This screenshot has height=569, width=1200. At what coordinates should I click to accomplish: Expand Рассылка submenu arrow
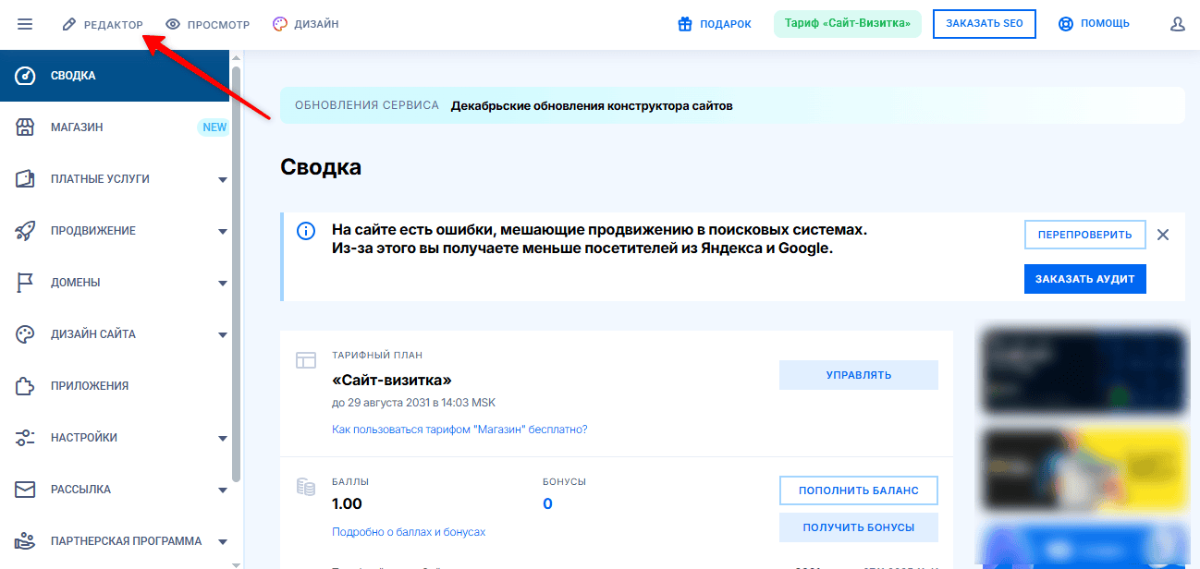[x=223, y=491]
